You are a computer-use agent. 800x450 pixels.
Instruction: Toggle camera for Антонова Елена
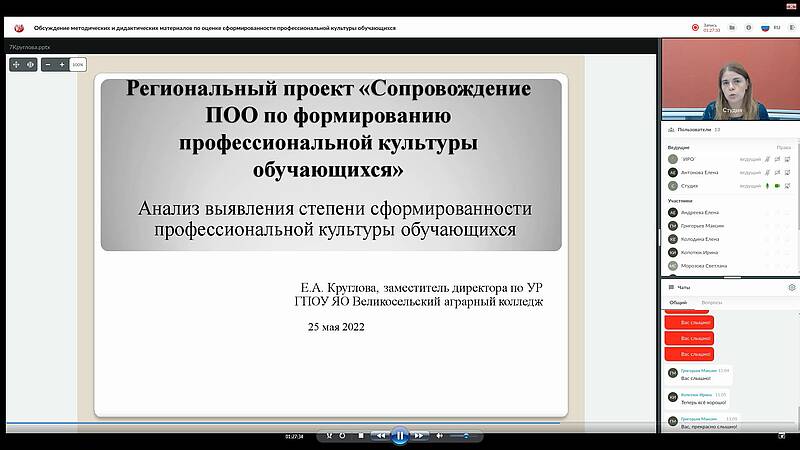pos(777,173)
